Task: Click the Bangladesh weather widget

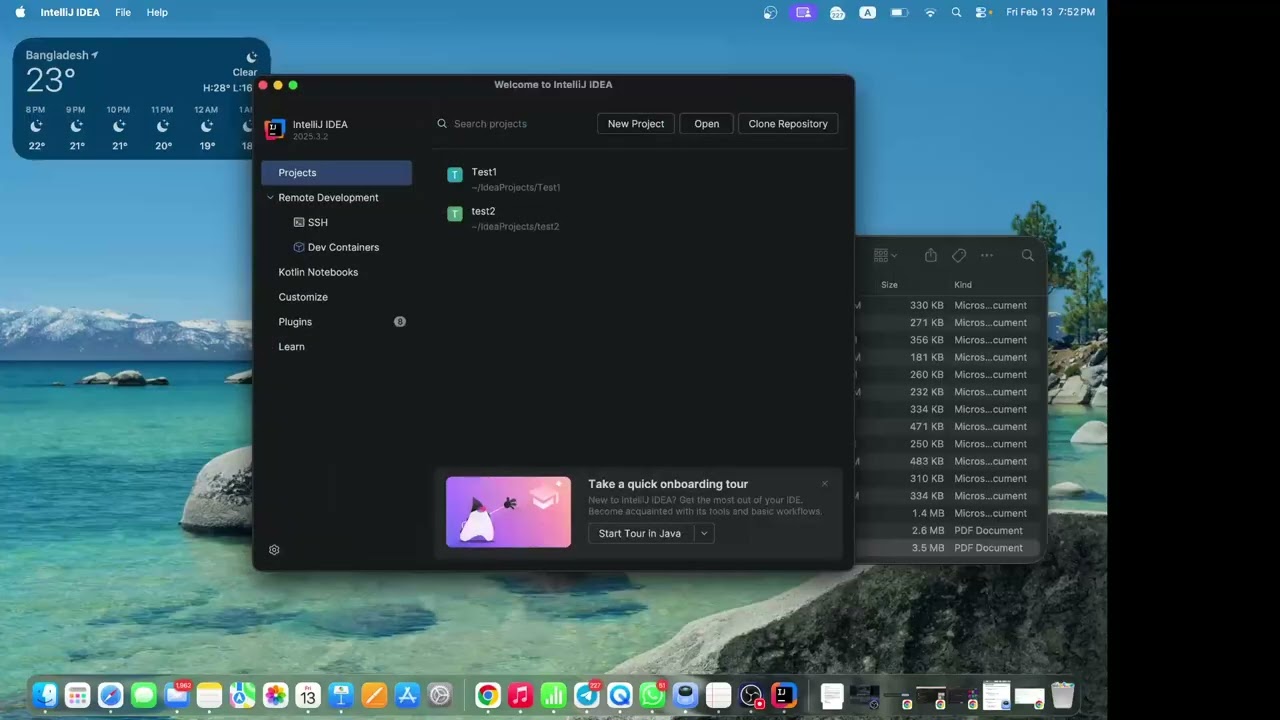Action: coord(141,98)
